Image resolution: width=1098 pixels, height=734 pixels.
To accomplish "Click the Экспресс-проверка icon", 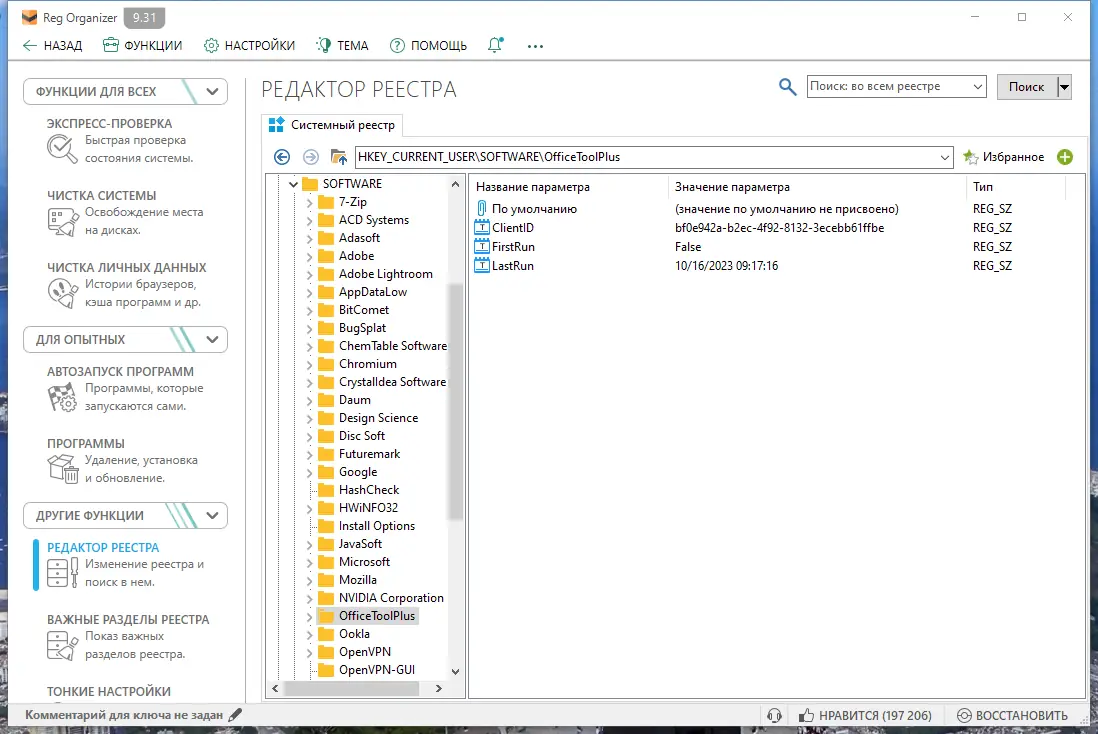I will (x=62, y=149).
